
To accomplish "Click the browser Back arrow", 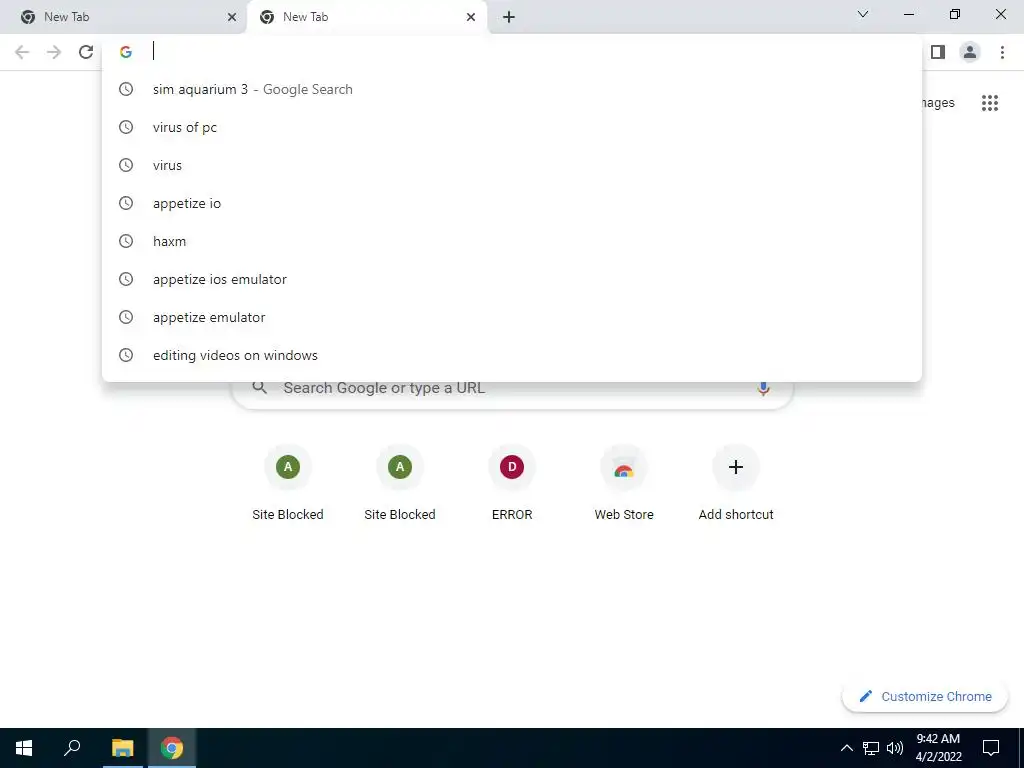I will point(22,52).
